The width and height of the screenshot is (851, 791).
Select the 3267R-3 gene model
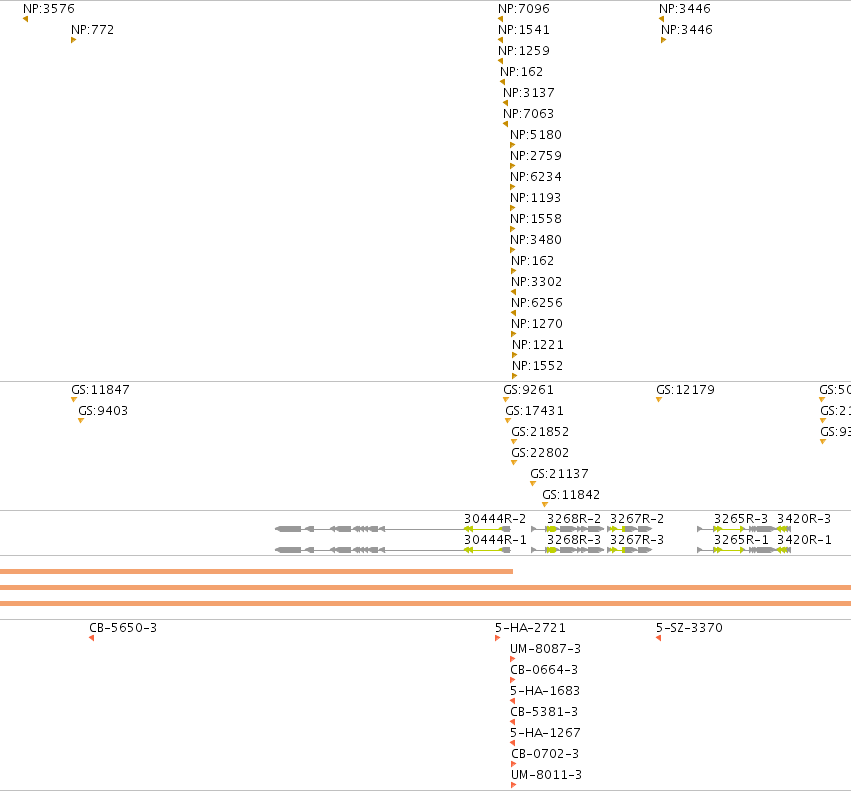630,550
